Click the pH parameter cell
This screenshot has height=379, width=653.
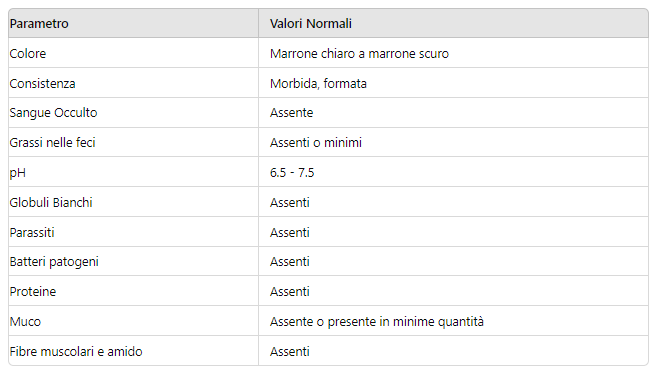tap(133, 172)
